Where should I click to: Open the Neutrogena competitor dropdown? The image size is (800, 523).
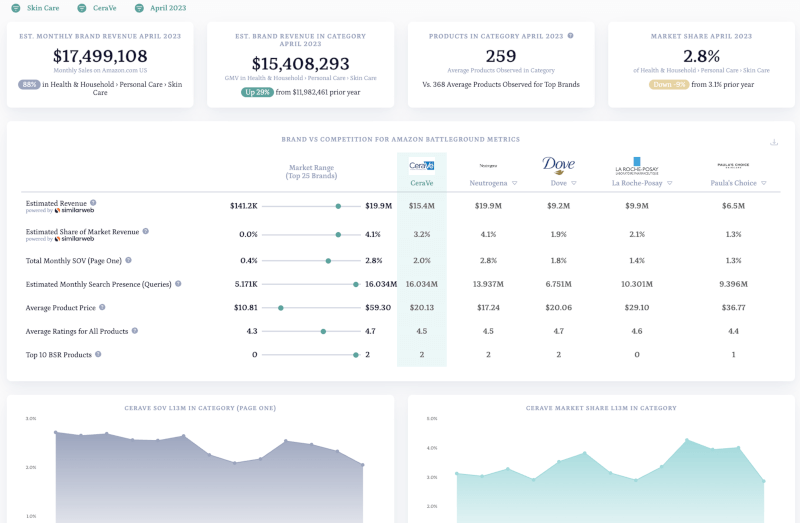[523, 183]
